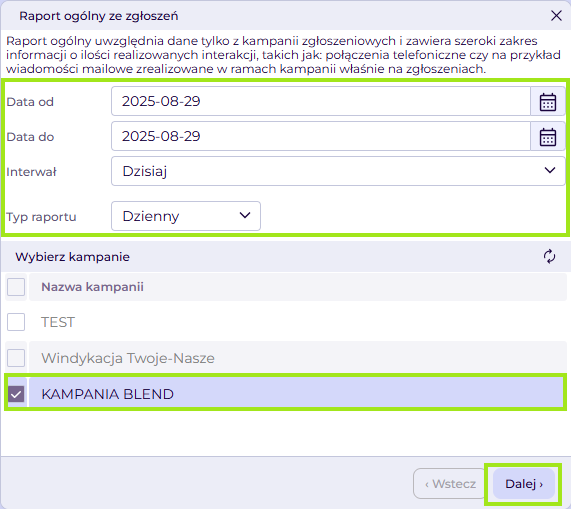This screenshot has width=571, height=509.
Task: Tick the TEST campaign checkbox
Action: pos(16,322)
